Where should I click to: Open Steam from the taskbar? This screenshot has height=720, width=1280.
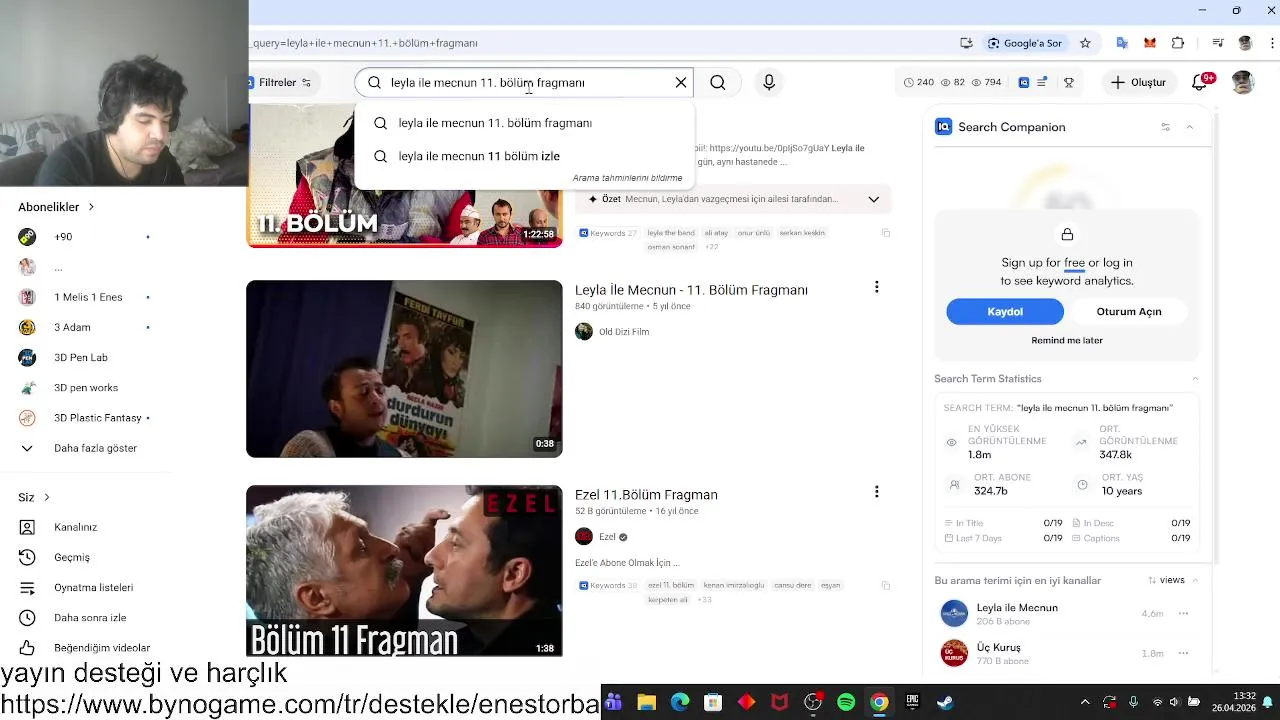click(945, 702)
